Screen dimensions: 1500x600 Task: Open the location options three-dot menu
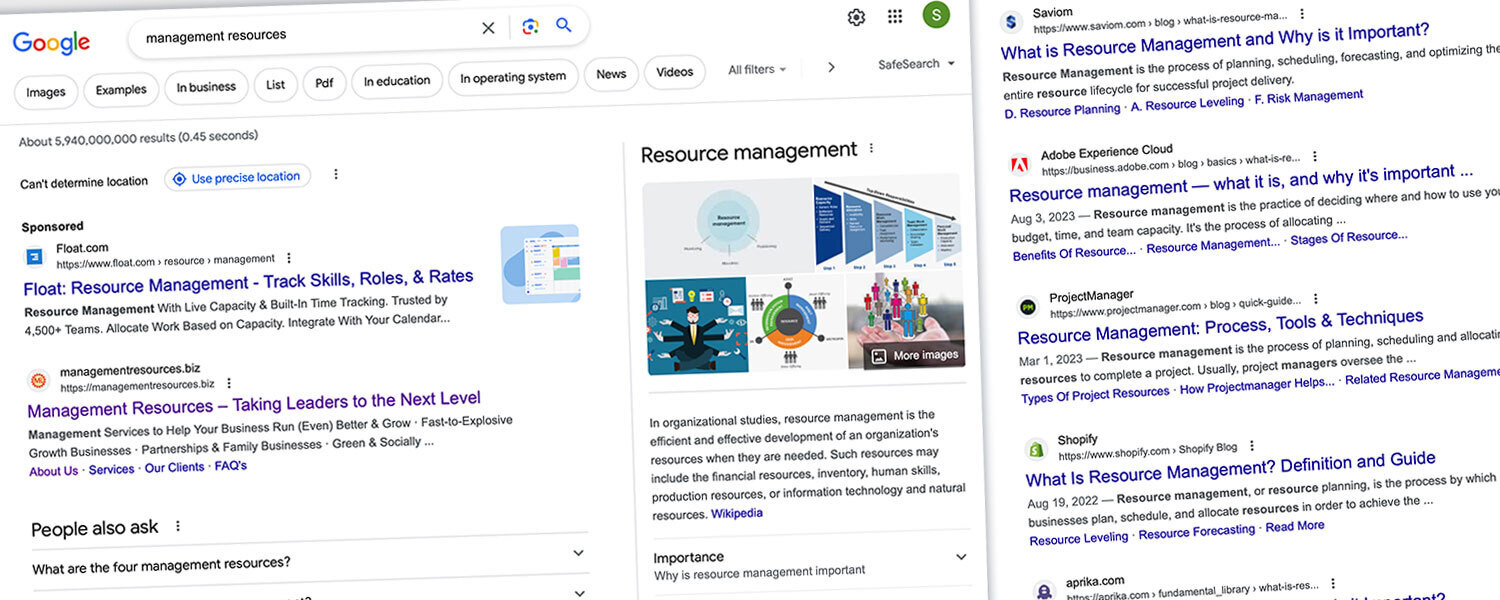(x=336, y=174)
